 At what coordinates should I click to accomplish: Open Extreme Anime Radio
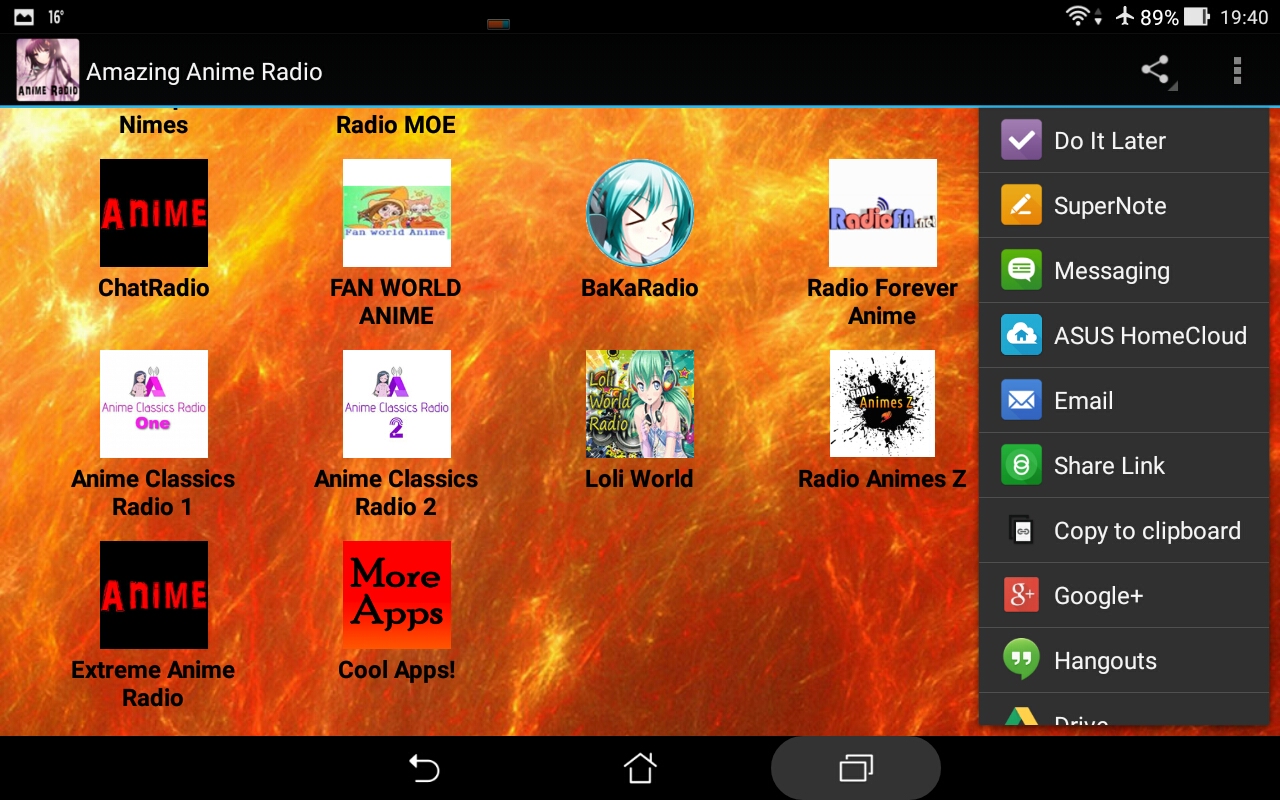click(x=153, y=594)
